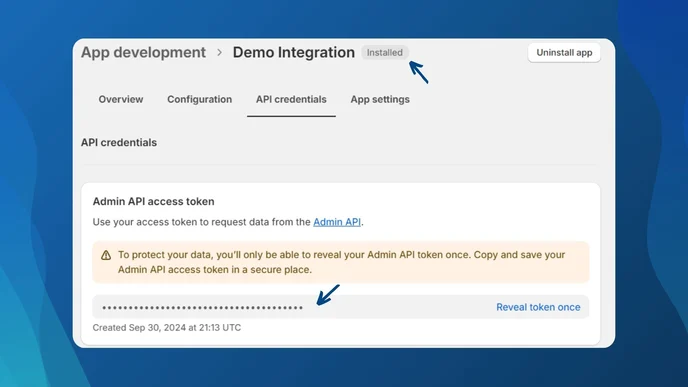
Task: Click the breadcrumb chevron separator icon
Action: click(219, 53)
